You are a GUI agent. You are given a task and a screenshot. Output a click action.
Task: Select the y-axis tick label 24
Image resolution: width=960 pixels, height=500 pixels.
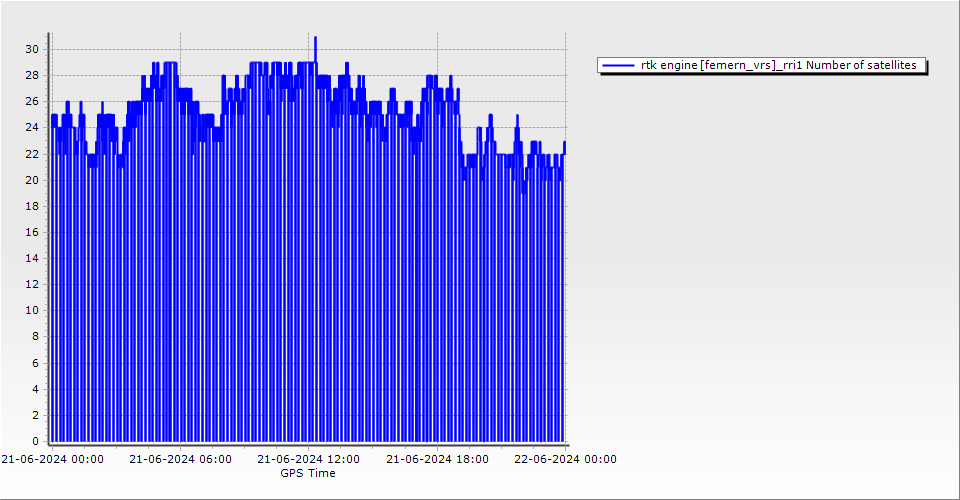pos(32,128)
